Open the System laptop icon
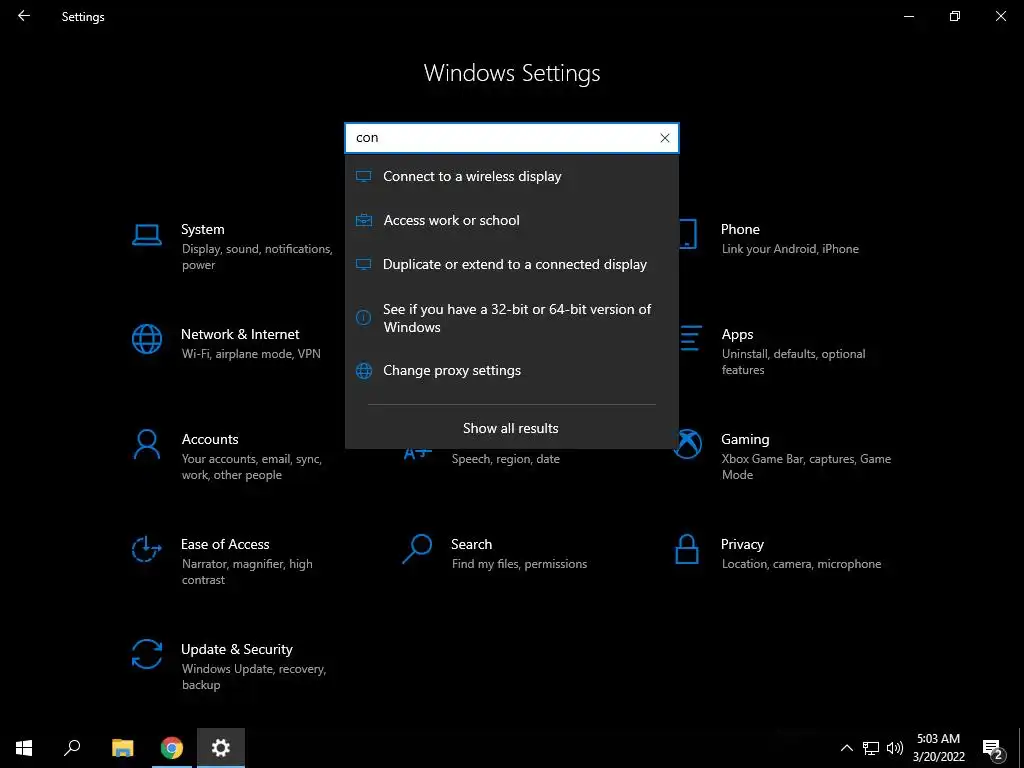This screenshot has width=1024, height=768. coord(147,235)
